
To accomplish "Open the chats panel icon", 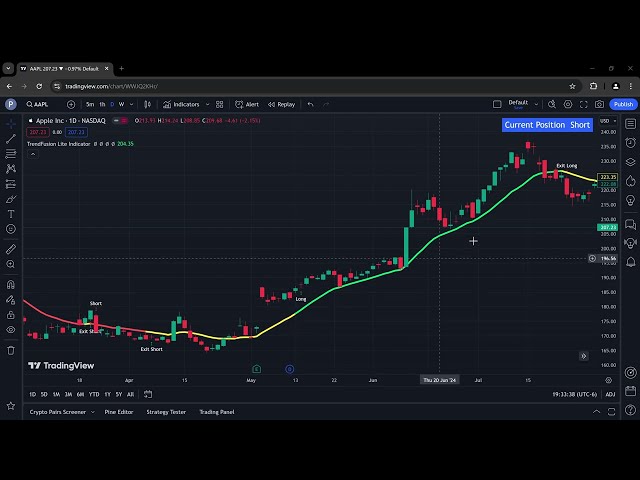I will click(630, 224).
